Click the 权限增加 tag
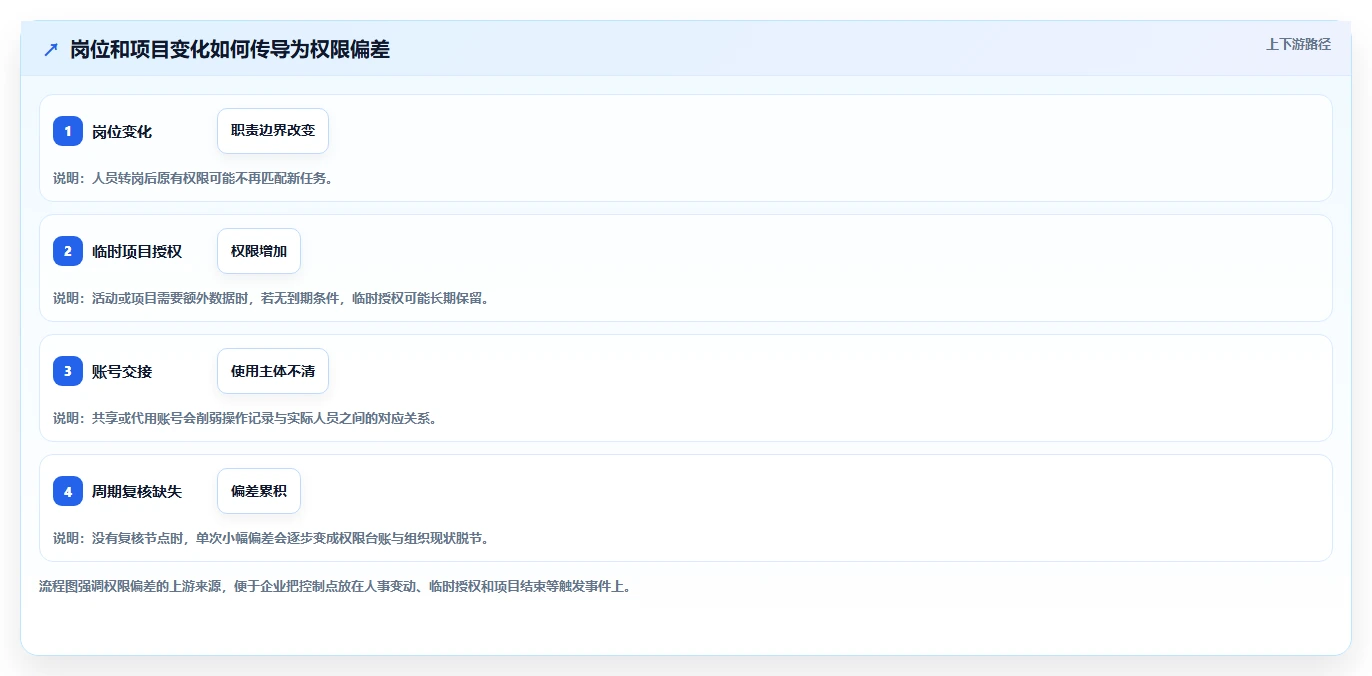This screenshot has height=676, width=1372. [259, 251]
